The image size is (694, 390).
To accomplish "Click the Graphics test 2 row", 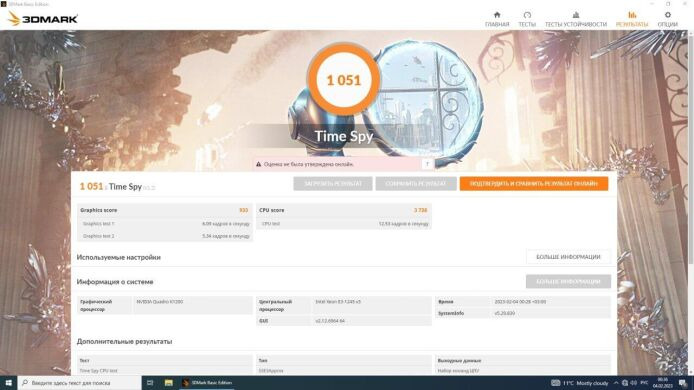I will point(164,236).
